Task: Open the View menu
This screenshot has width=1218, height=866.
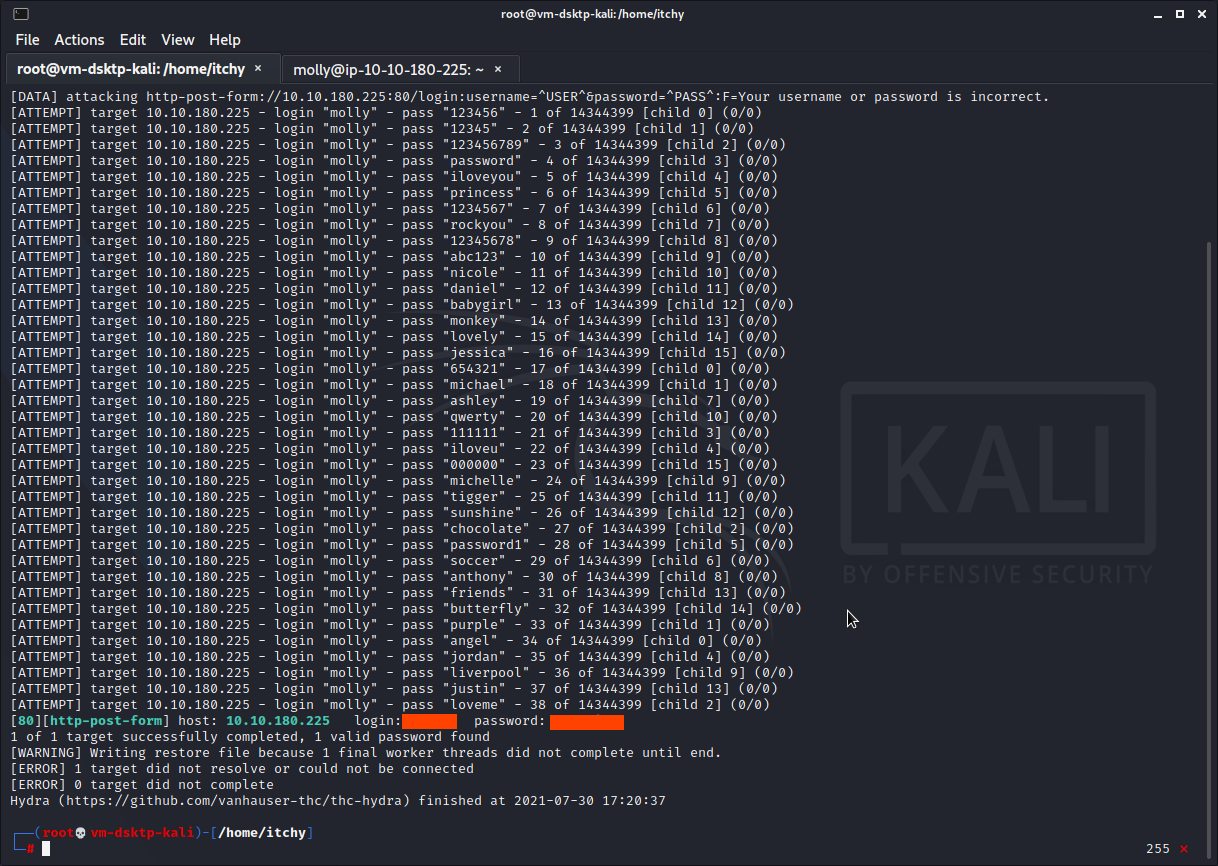Action: coord(177,40)
